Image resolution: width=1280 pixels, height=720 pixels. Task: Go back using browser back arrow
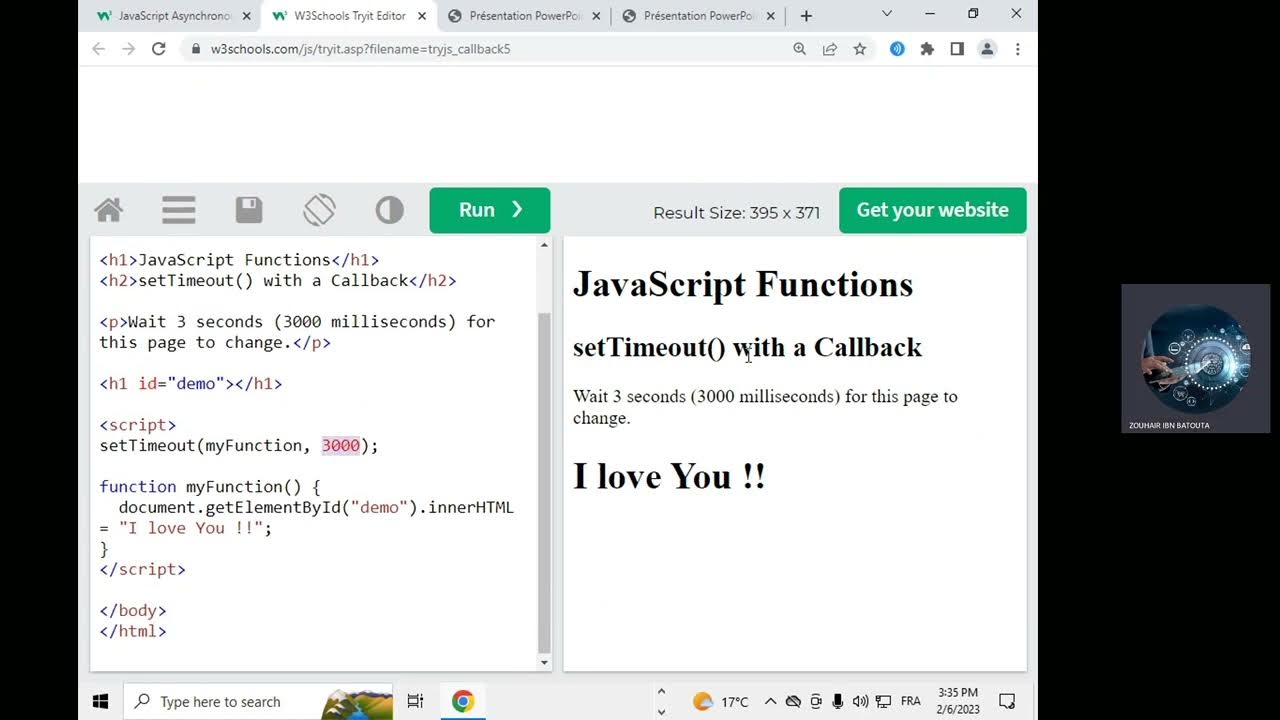pyautogui.click(x=98, y=49)
